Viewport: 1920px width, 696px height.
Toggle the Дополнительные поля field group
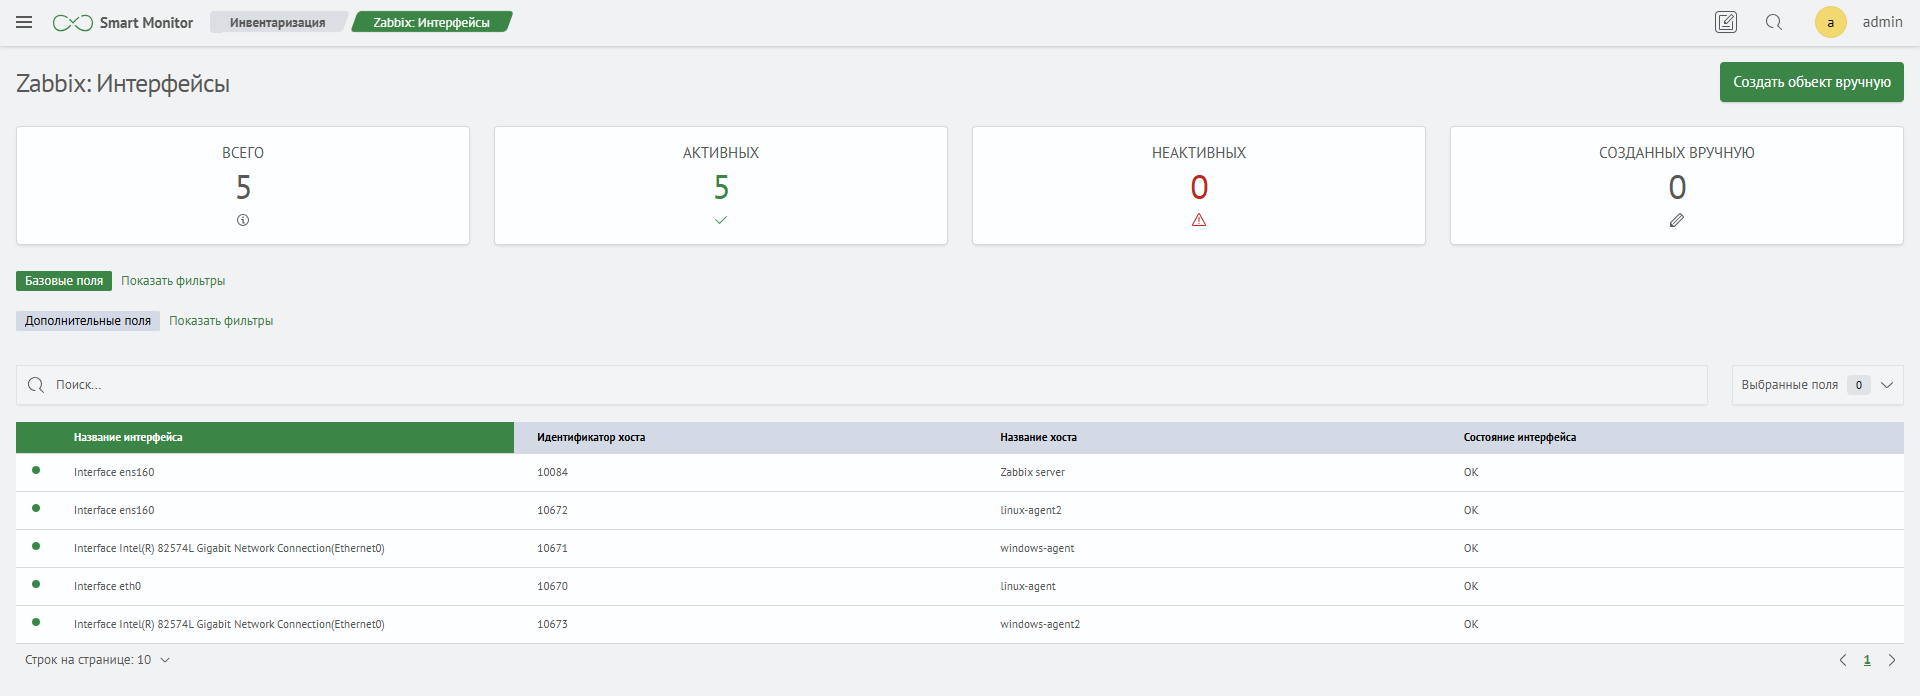pos(88,321)
